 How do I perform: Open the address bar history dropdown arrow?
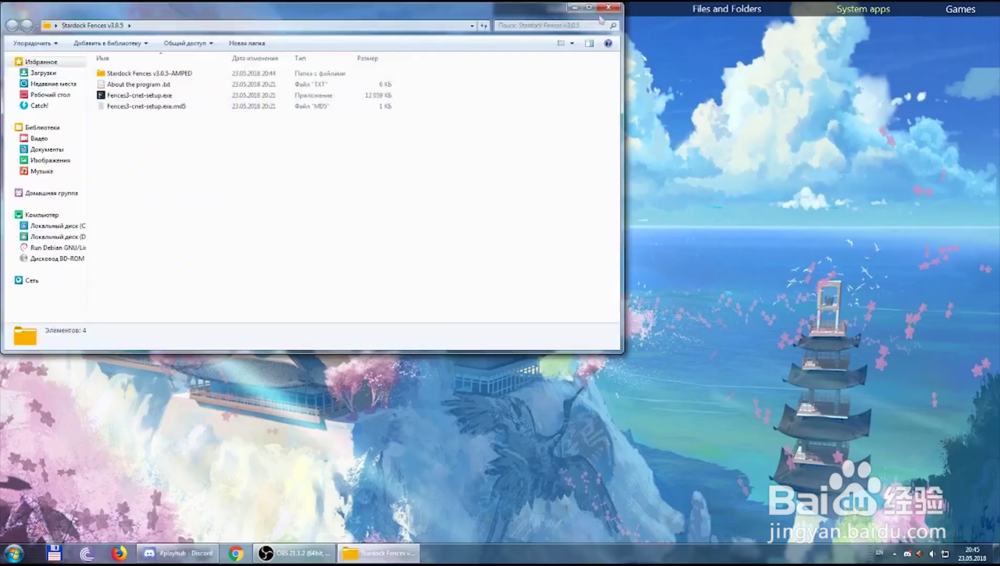pos(472,26)
